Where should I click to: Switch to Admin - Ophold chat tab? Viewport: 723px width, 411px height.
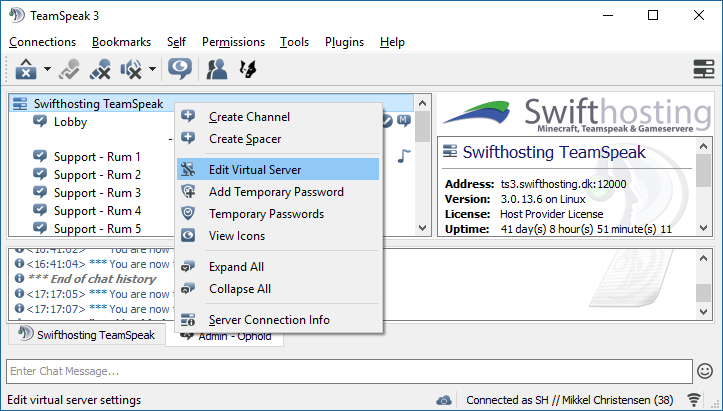(x=225, y=336)
